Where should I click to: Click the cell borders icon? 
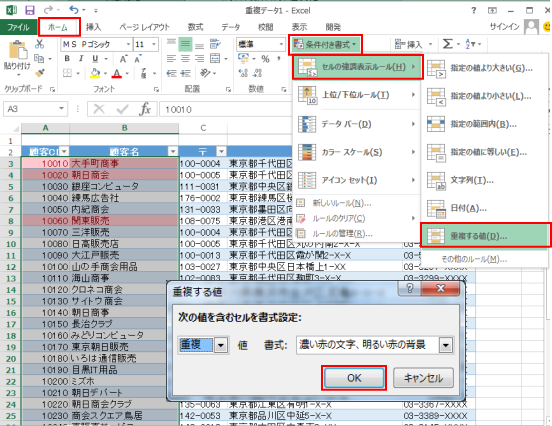click(67, 73)
